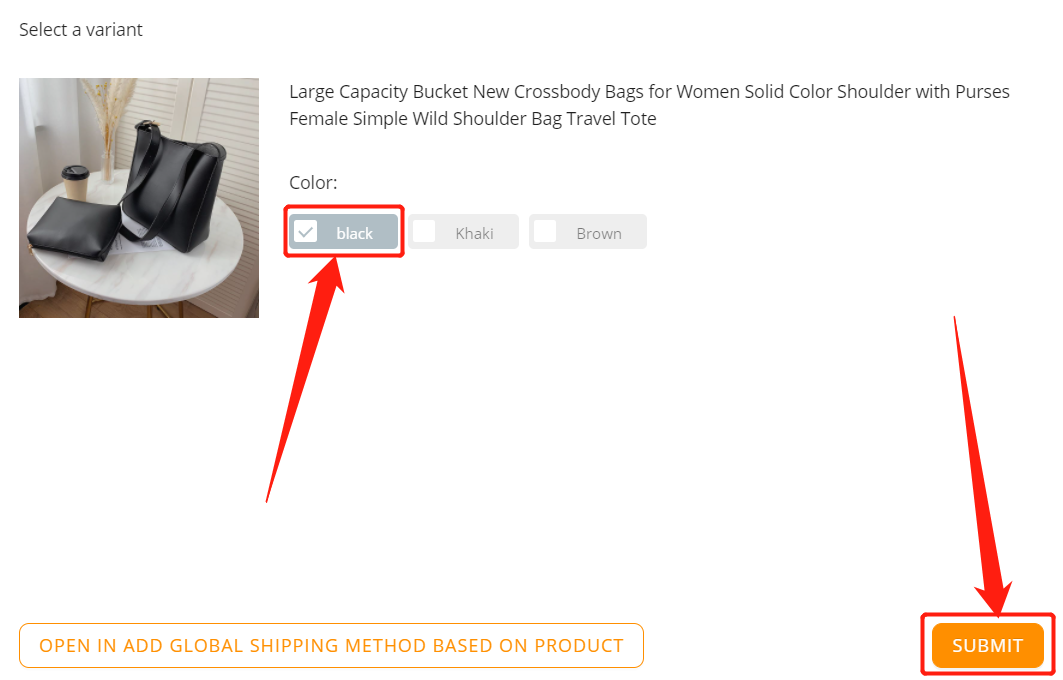Open in Add Global Shipping Method button
The height and width of the screenshot is (680, 1063).
click(x=332, y=645)
